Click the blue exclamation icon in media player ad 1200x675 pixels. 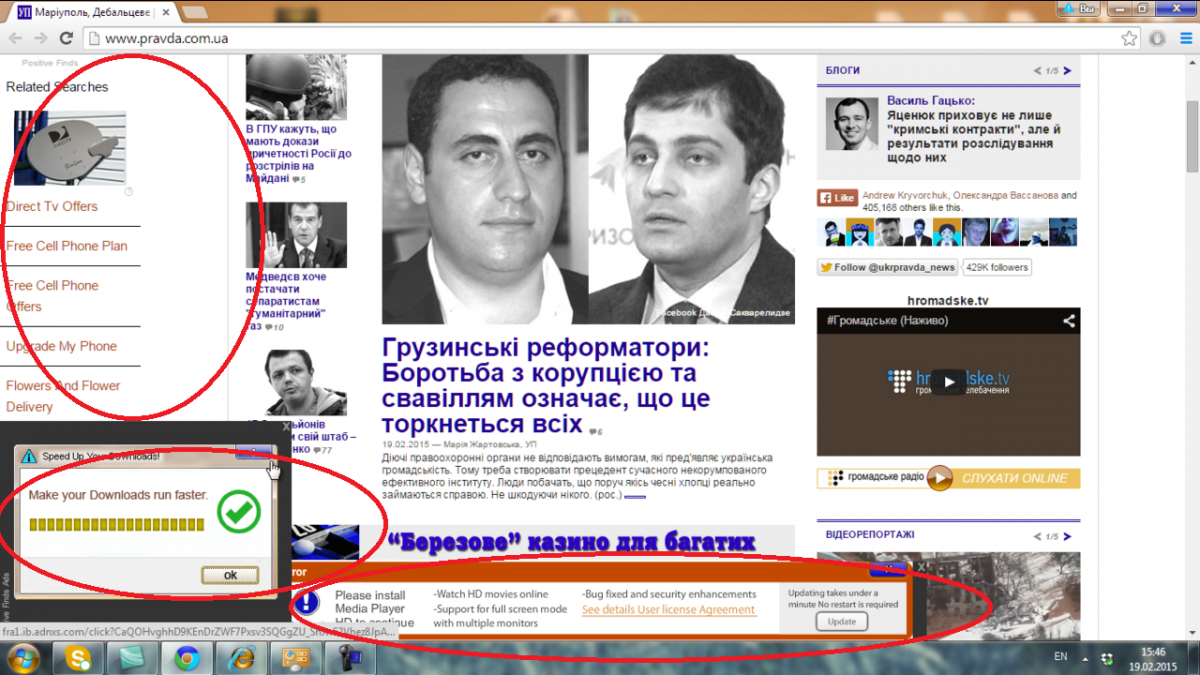pos(308,602)
